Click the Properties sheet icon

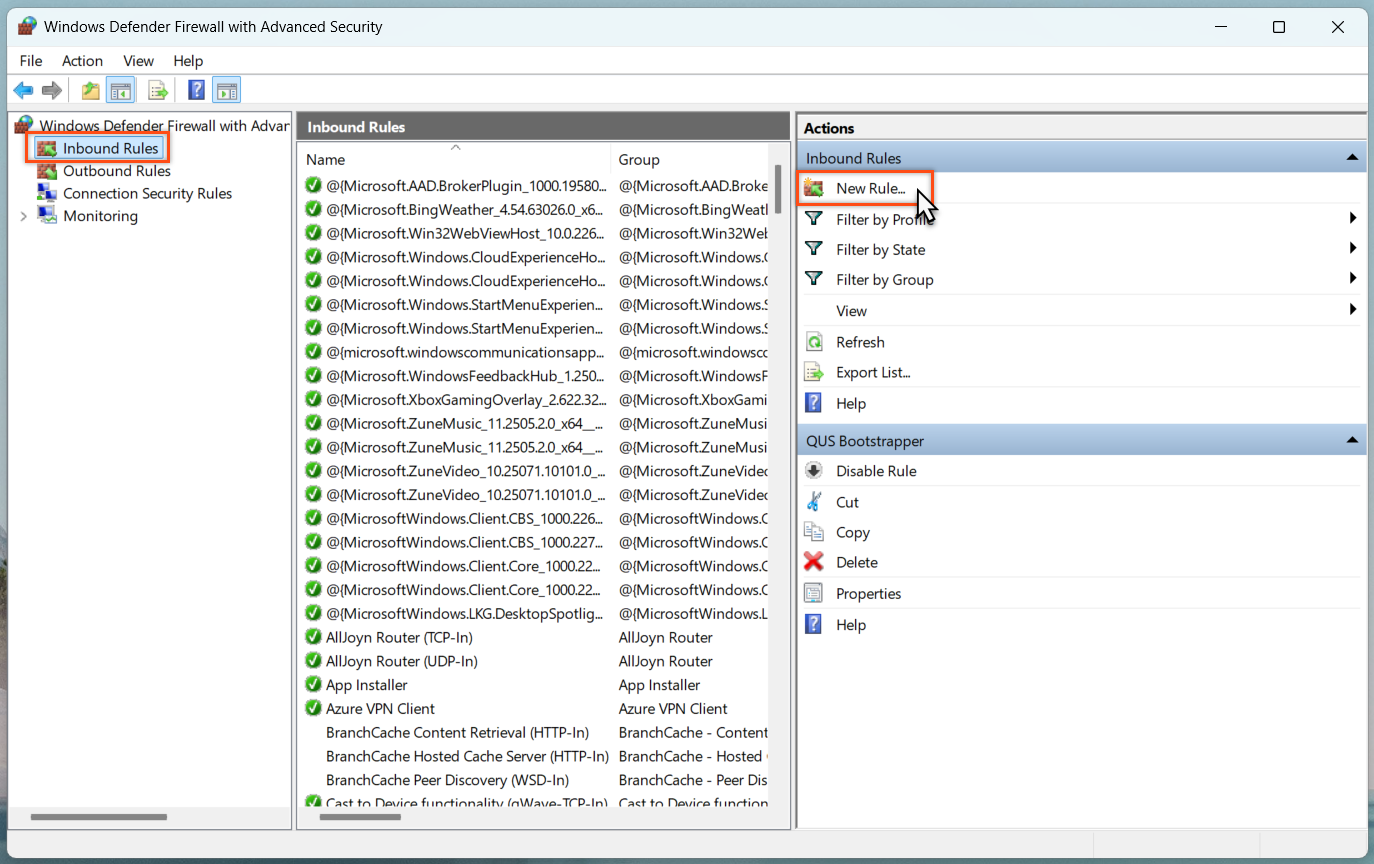point(814,593)
